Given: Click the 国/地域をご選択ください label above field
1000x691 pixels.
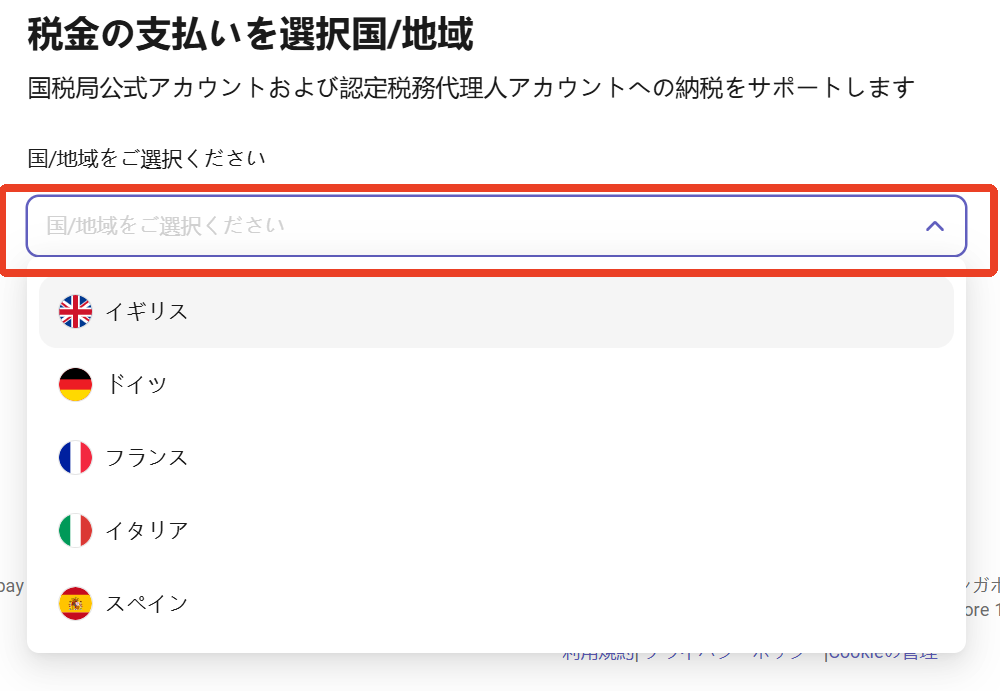Looking at the screenshot, I should click(147, 159).
